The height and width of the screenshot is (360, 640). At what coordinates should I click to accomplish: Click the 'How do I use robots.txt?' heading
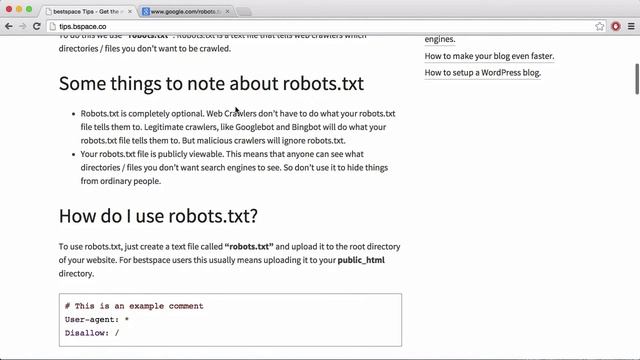(158, 216)
